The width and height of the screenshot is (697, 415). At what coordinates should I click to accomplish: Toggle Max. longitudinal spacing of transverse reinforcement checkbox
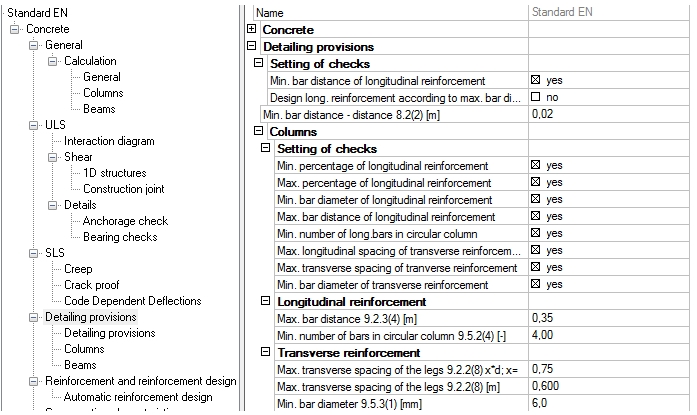coord(536,250)
